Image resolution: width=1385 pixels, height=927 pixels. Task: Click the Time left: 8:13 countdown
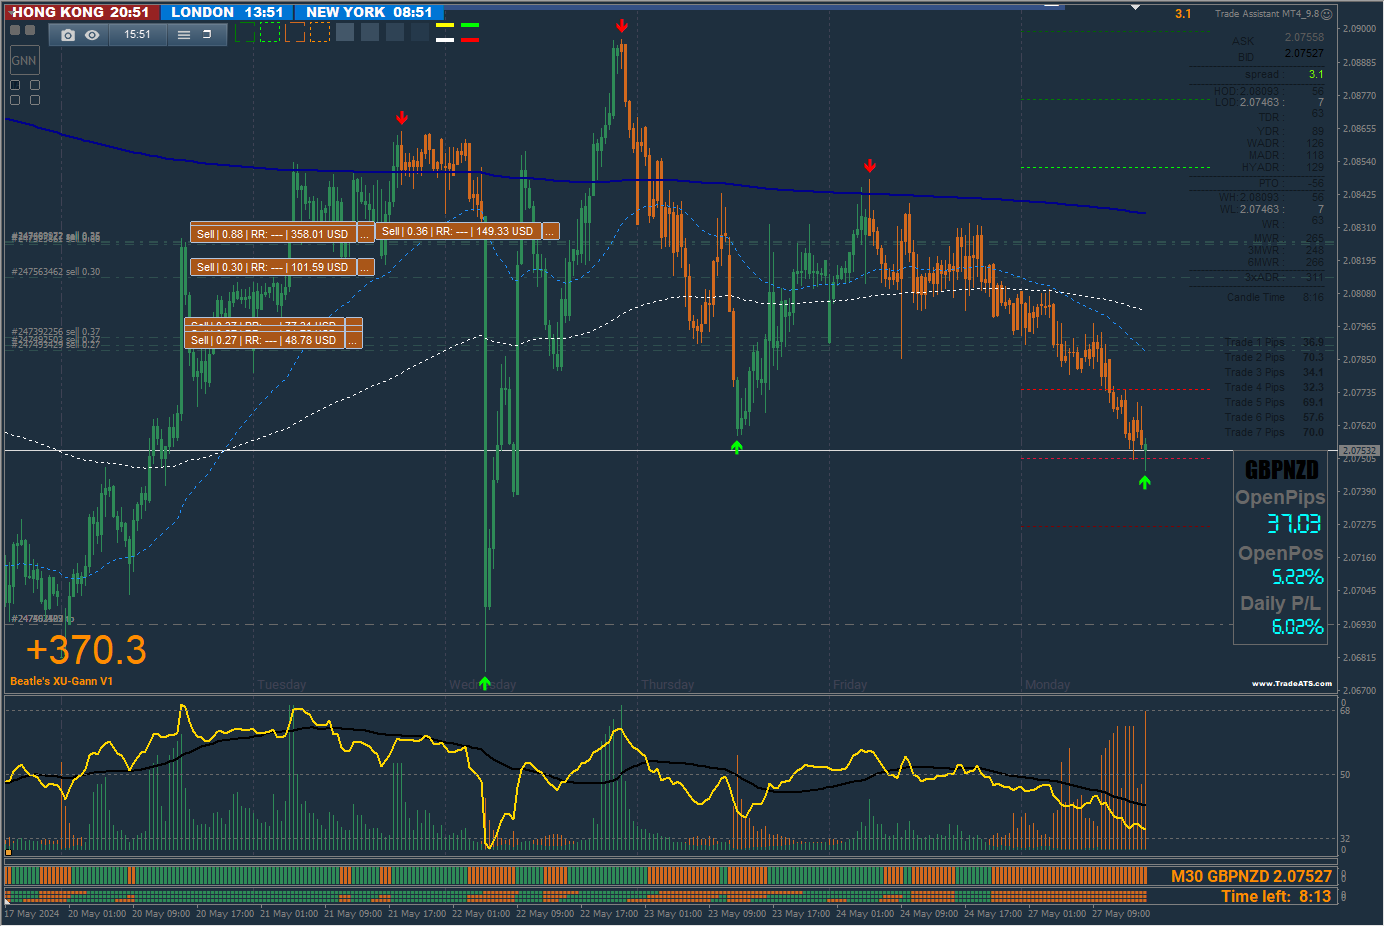pos(1276,897)
